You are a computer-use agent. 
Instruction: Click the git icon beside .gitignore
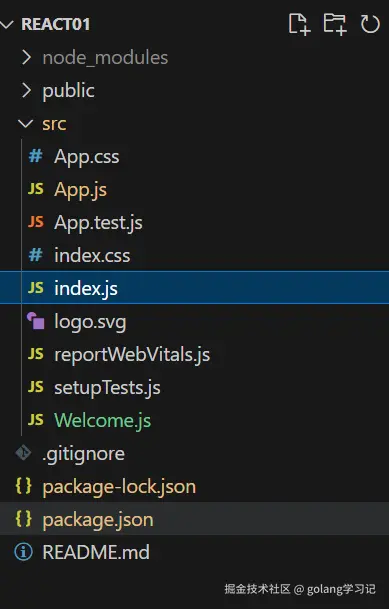tap(23, 453)
